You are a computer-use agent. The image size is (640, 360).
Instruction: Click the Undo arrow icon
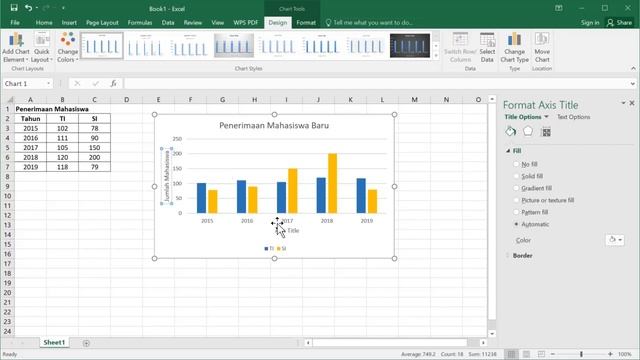click(28, 8)
